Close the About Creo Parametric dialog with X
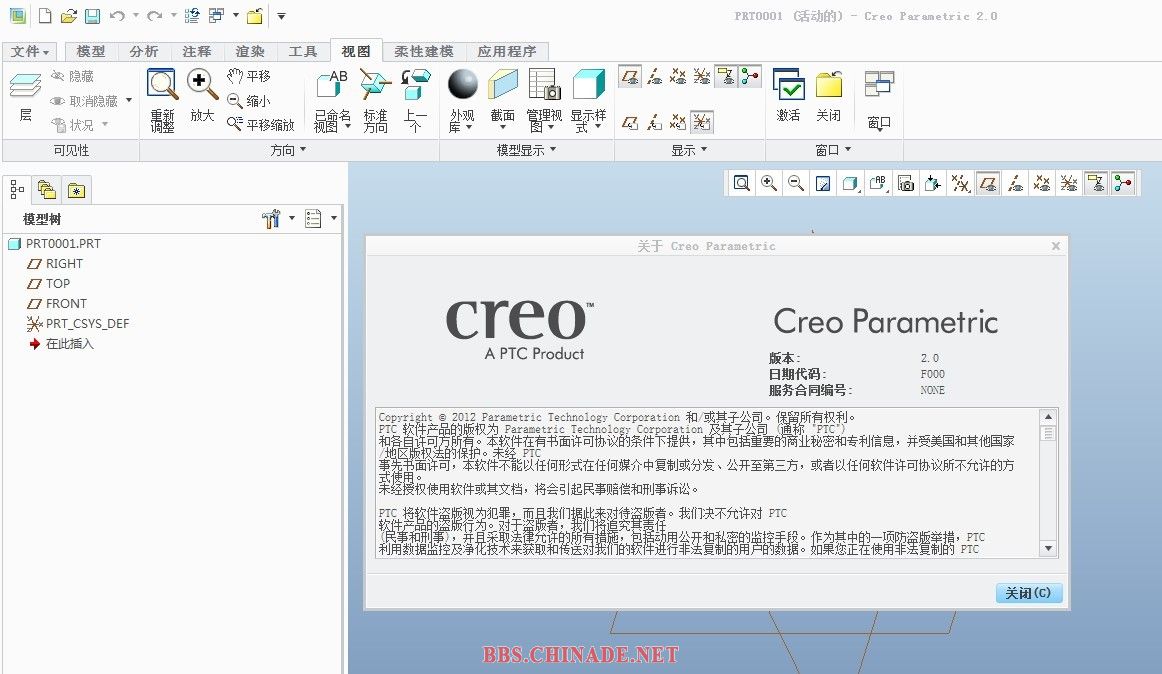Image resolution: width=1162 pixels, height=674 pixels. click(1056, 245)
